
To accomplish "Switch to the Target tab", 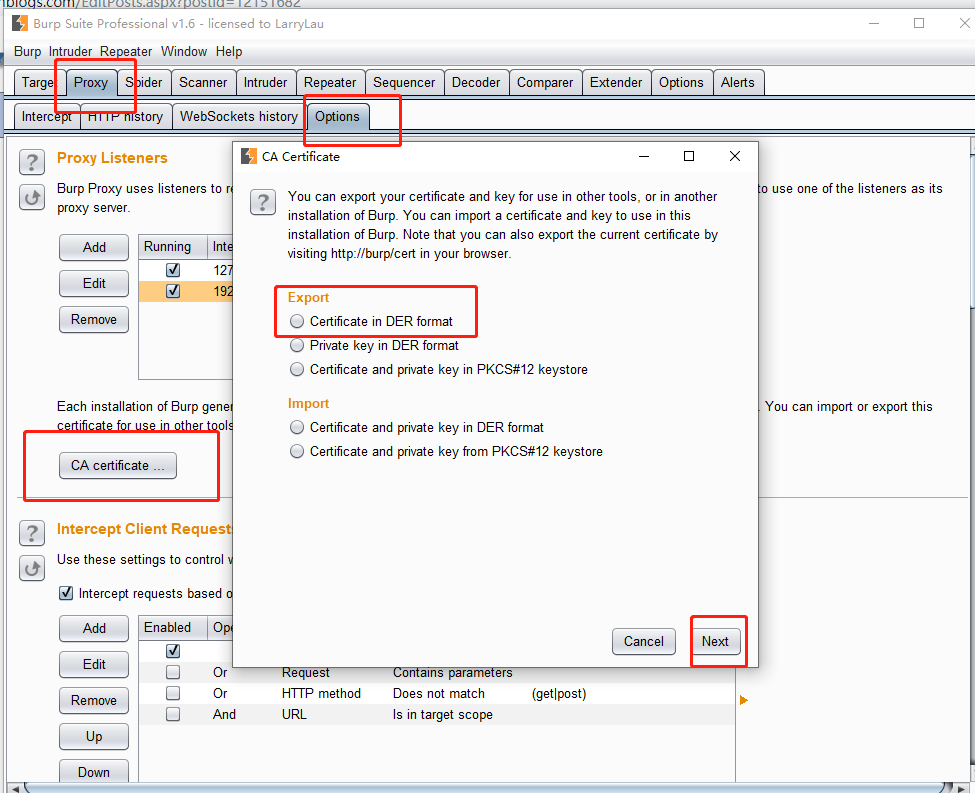I will click(39, 83).
